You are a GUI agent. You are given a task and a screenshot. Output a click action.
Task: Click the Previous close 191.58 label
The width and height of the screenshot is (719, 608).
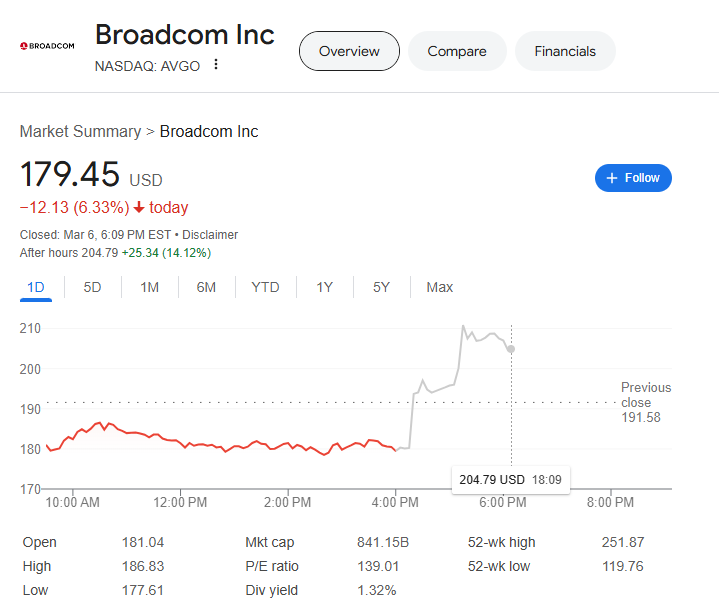(x=645, y=402)
